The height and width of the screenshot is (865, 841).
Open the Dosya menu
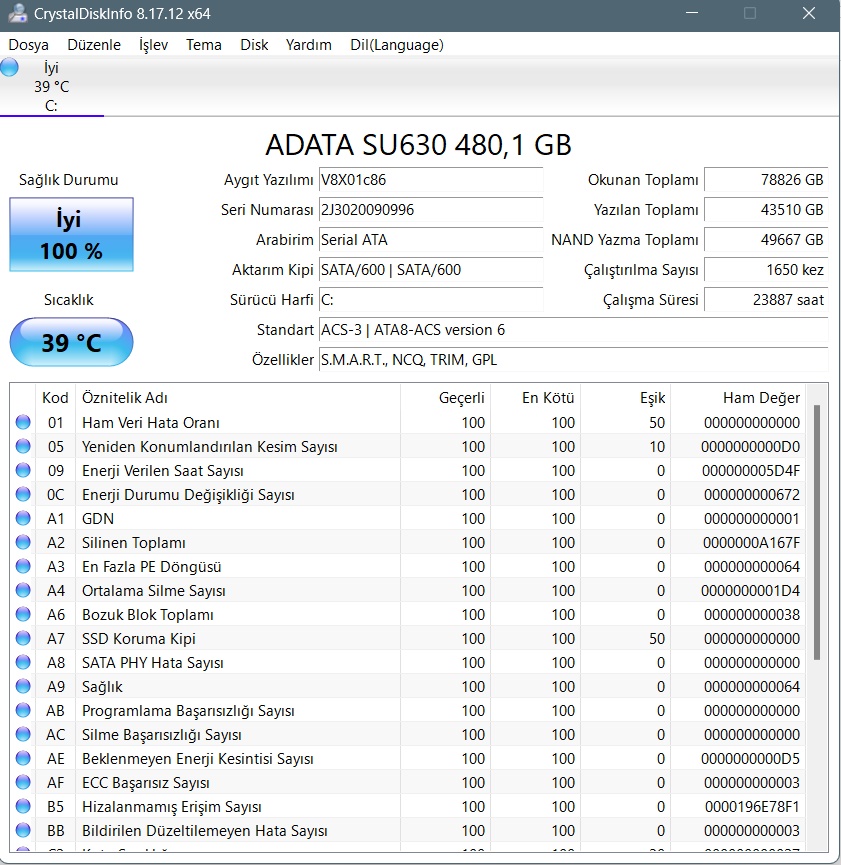coord(28,45)
